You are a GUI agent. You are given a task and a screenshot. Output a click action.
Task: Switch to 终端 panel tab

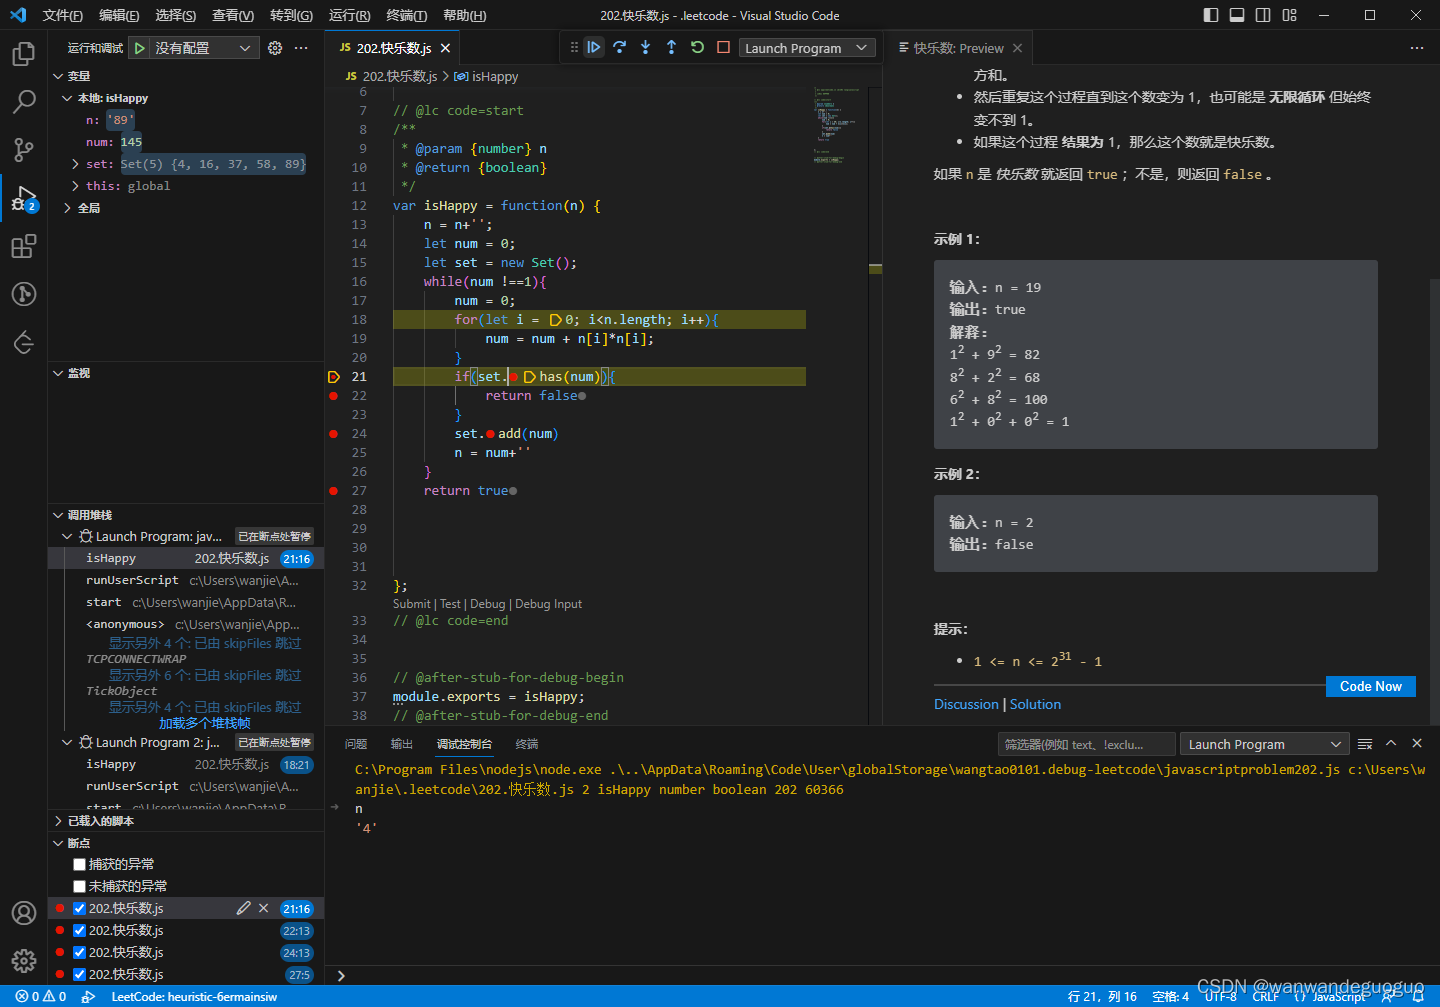pyautogui.click(x=527, y=744)
